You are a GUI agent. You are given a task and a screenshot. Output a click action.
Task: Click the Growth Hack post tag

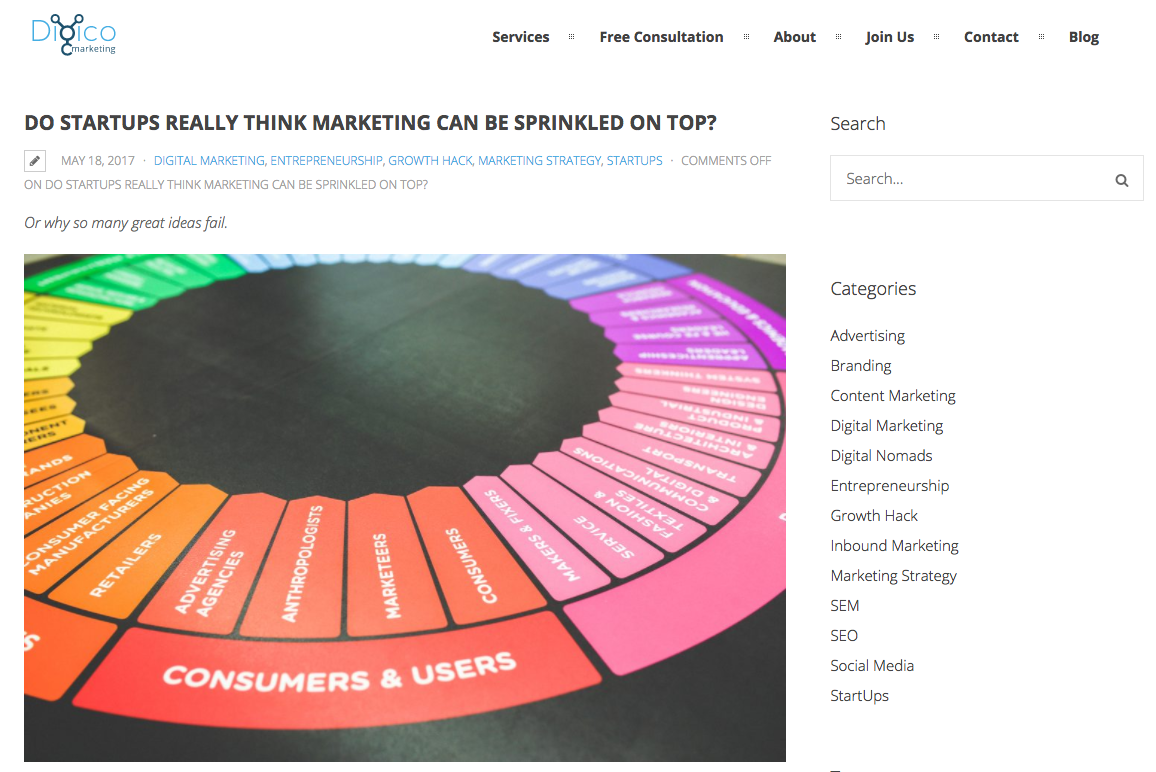(430, 160)
